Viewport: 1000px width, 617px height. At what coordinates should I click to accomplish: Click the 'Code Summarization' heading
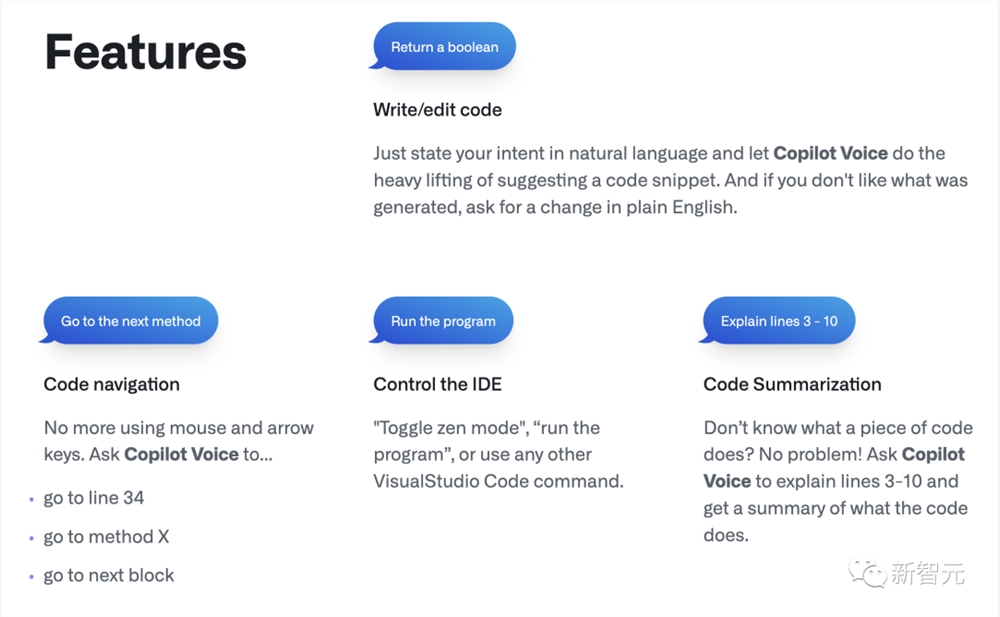792,384
